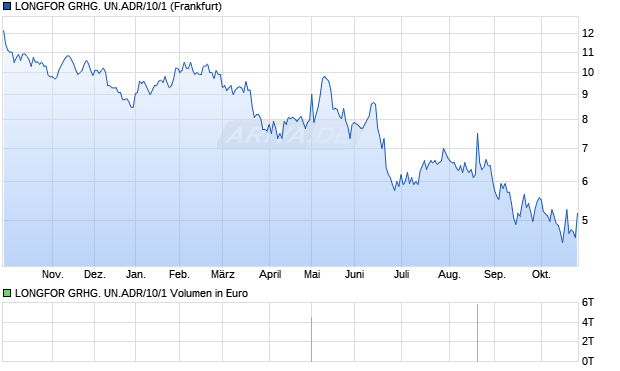
Task: Click the Feb. axis label
Action: pyautogui.click(x=180, y=274)
